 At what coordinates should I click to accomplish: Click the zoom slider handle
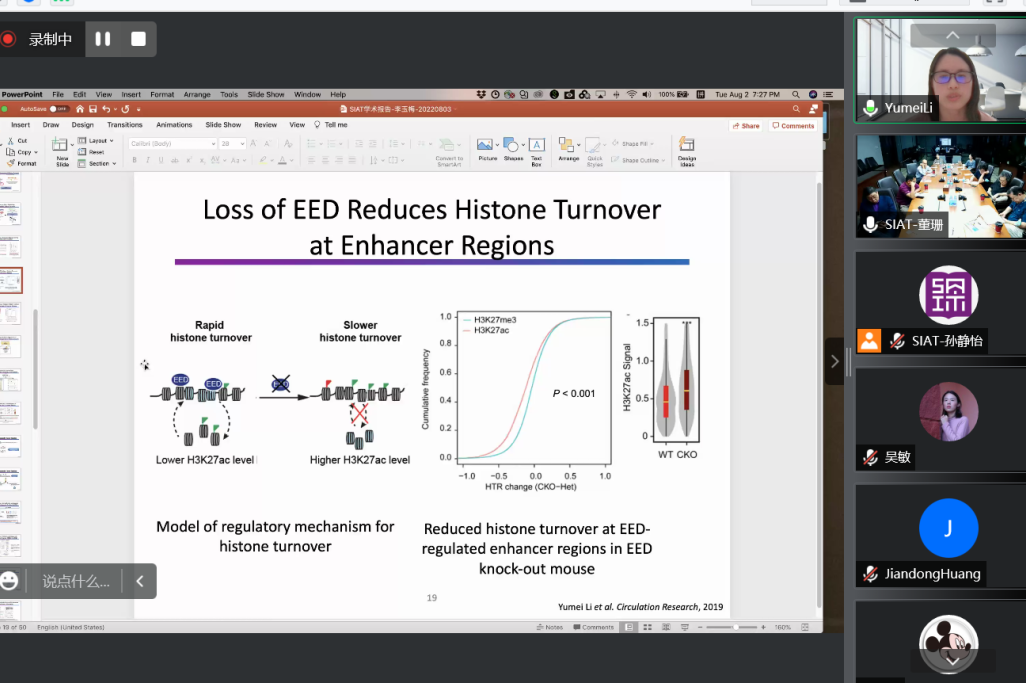pyautogui.click(x=735, y=627)
